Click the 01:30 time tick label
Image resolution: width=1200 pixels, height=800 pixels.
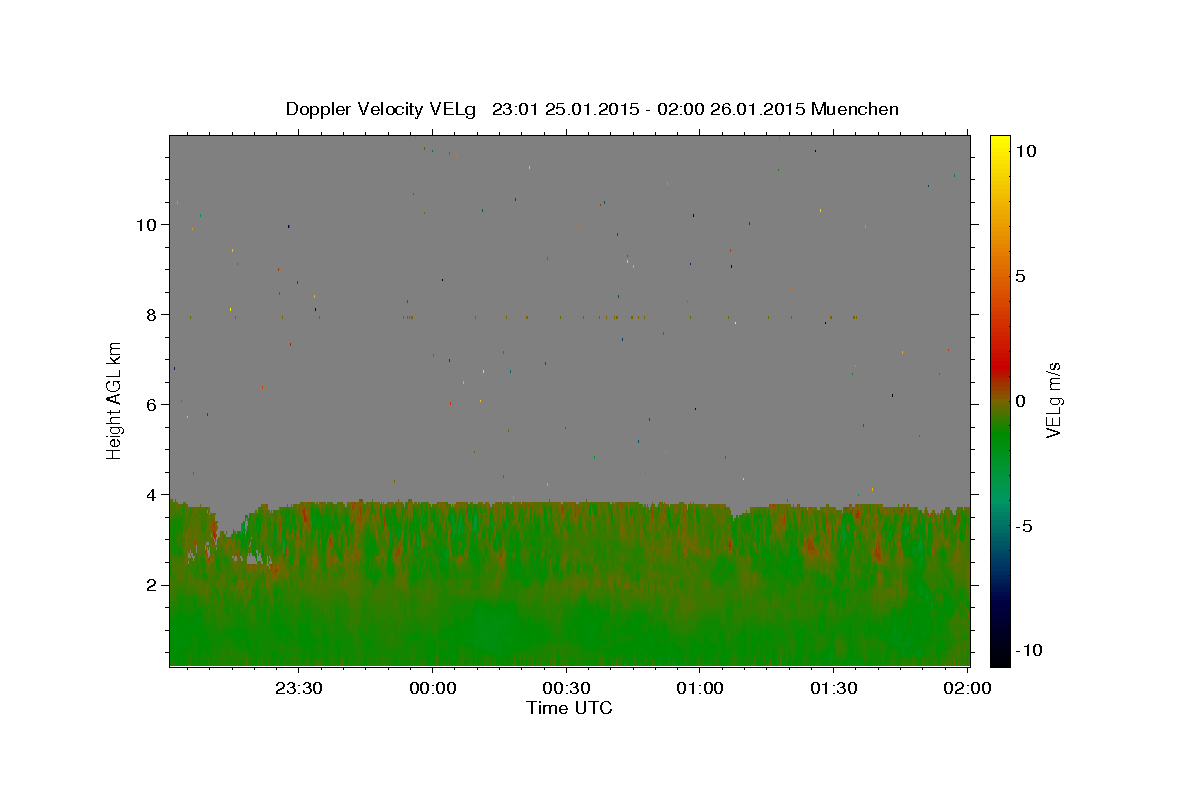coord(833,688)
